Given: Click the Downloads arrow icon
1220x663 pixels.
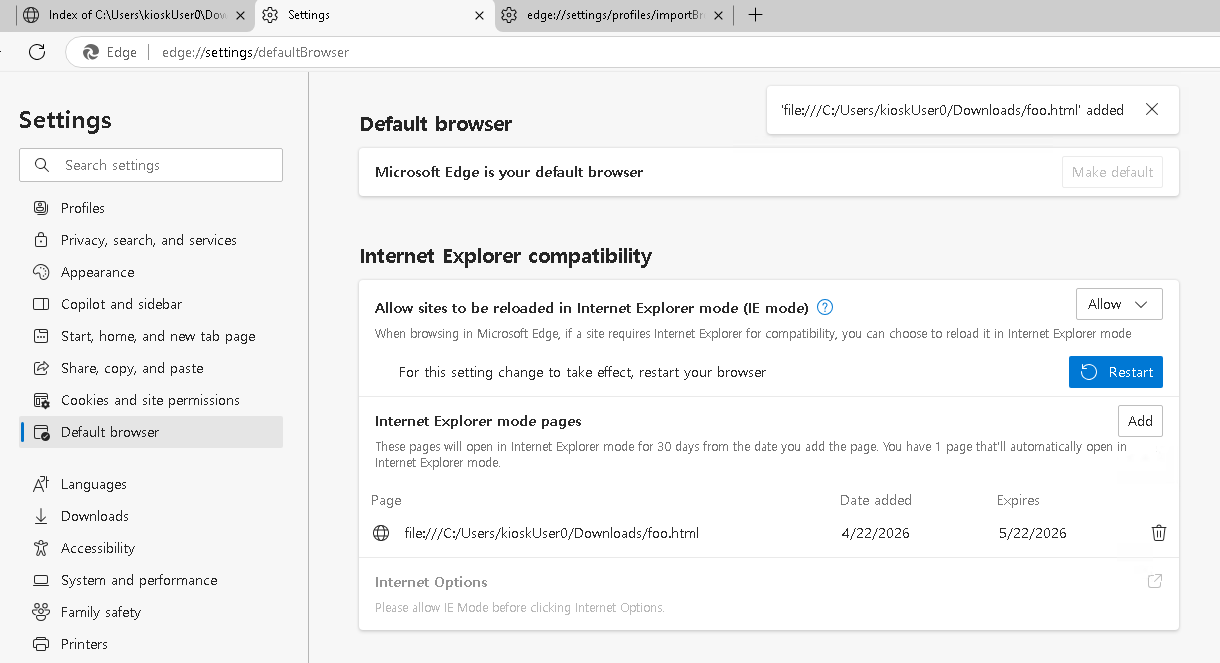Looking at the screenshot, I should click(41, 516).
